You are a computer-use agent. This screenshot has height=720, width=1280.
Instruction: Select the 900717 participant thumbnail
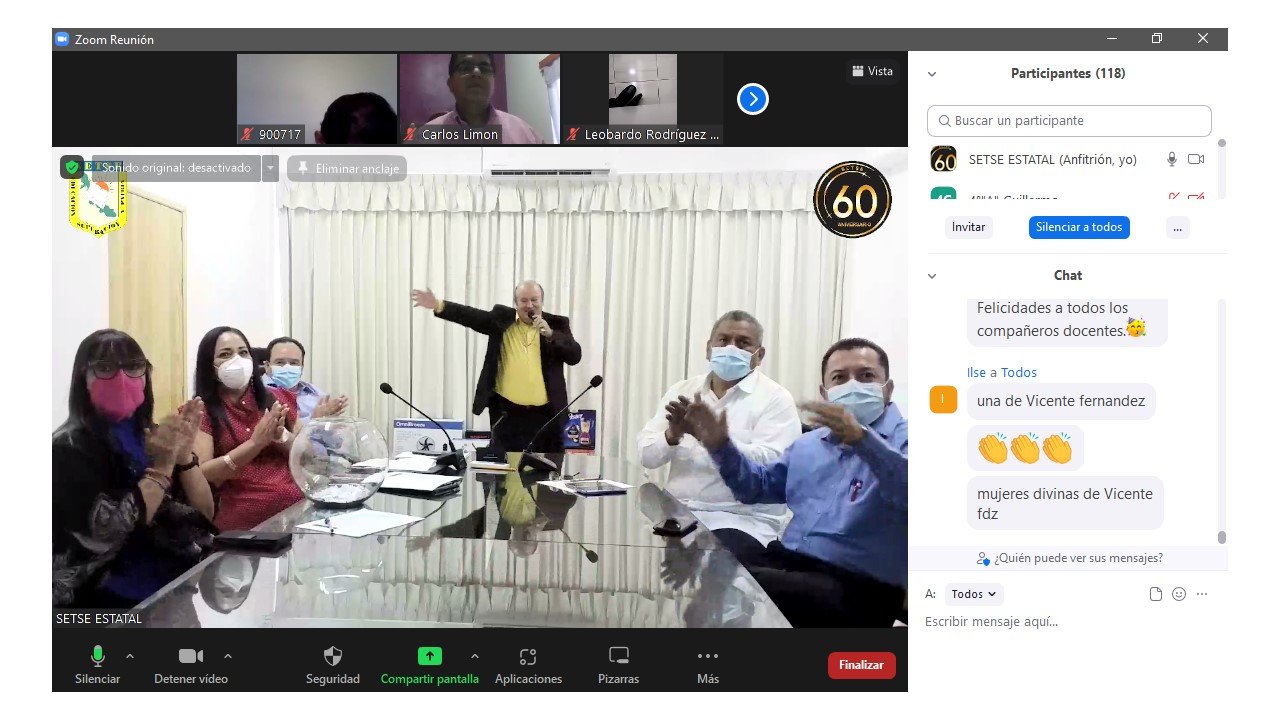tap(316, 99)
